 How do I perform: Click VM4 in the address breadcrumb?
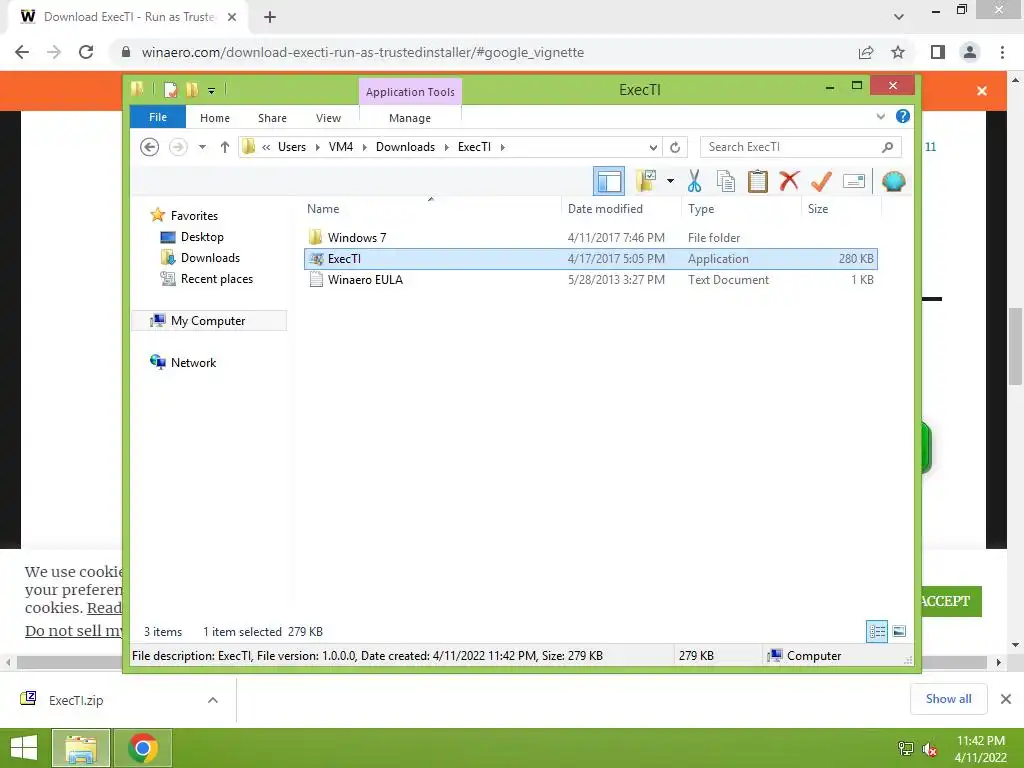(341, 147)
